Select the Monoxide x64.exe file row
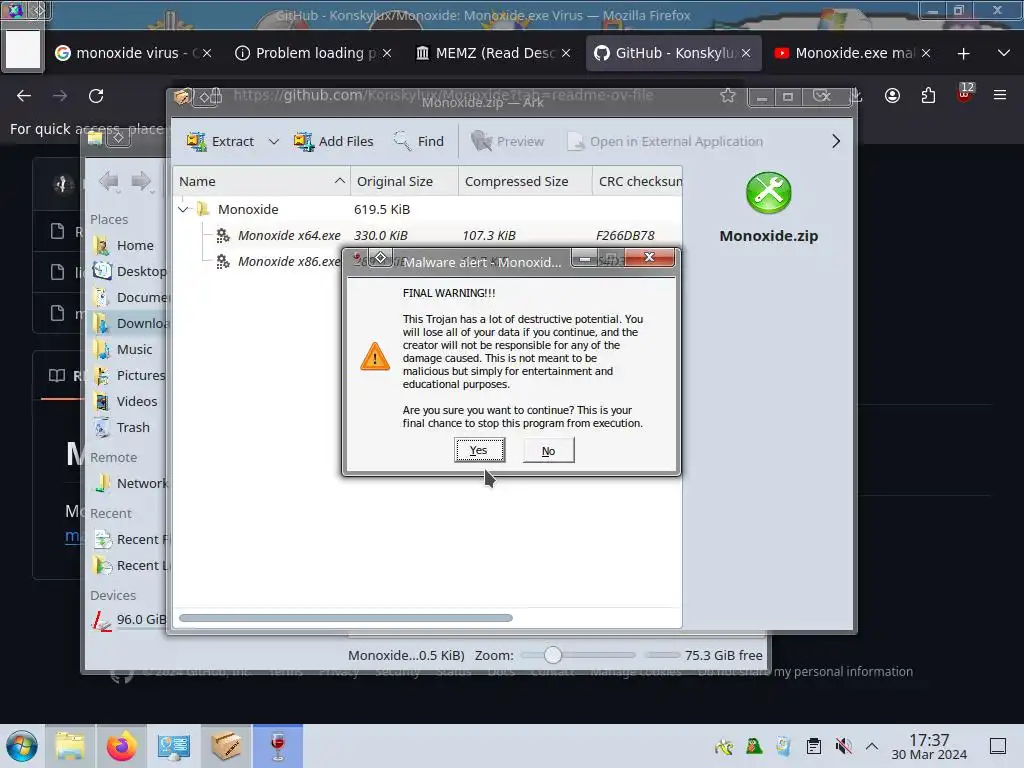Image resolution: width=1024 pixels, height=768 pixels. 428,235
